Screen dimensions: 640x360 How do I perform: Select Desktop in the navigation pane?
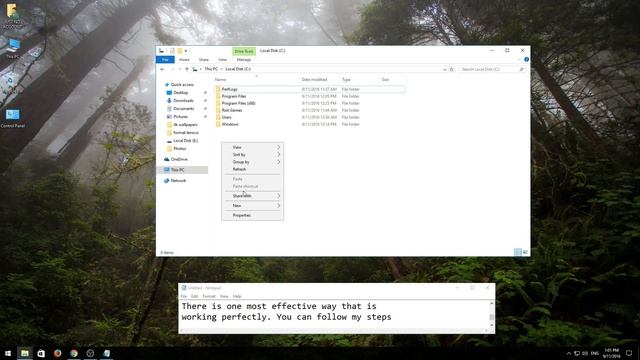click(x=180, y=93)
